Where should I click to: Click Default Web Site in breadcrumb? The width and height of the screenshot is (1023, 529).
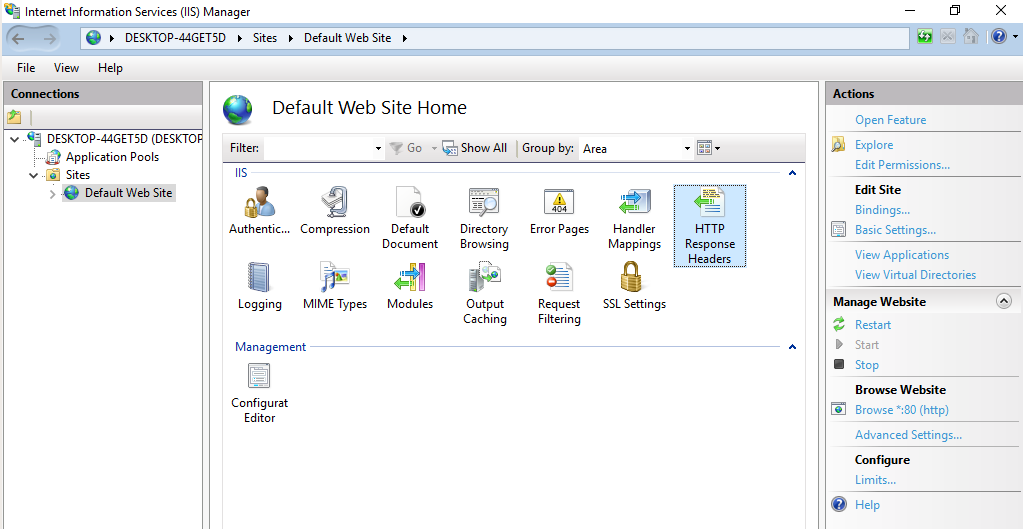(x=348, y=38)
